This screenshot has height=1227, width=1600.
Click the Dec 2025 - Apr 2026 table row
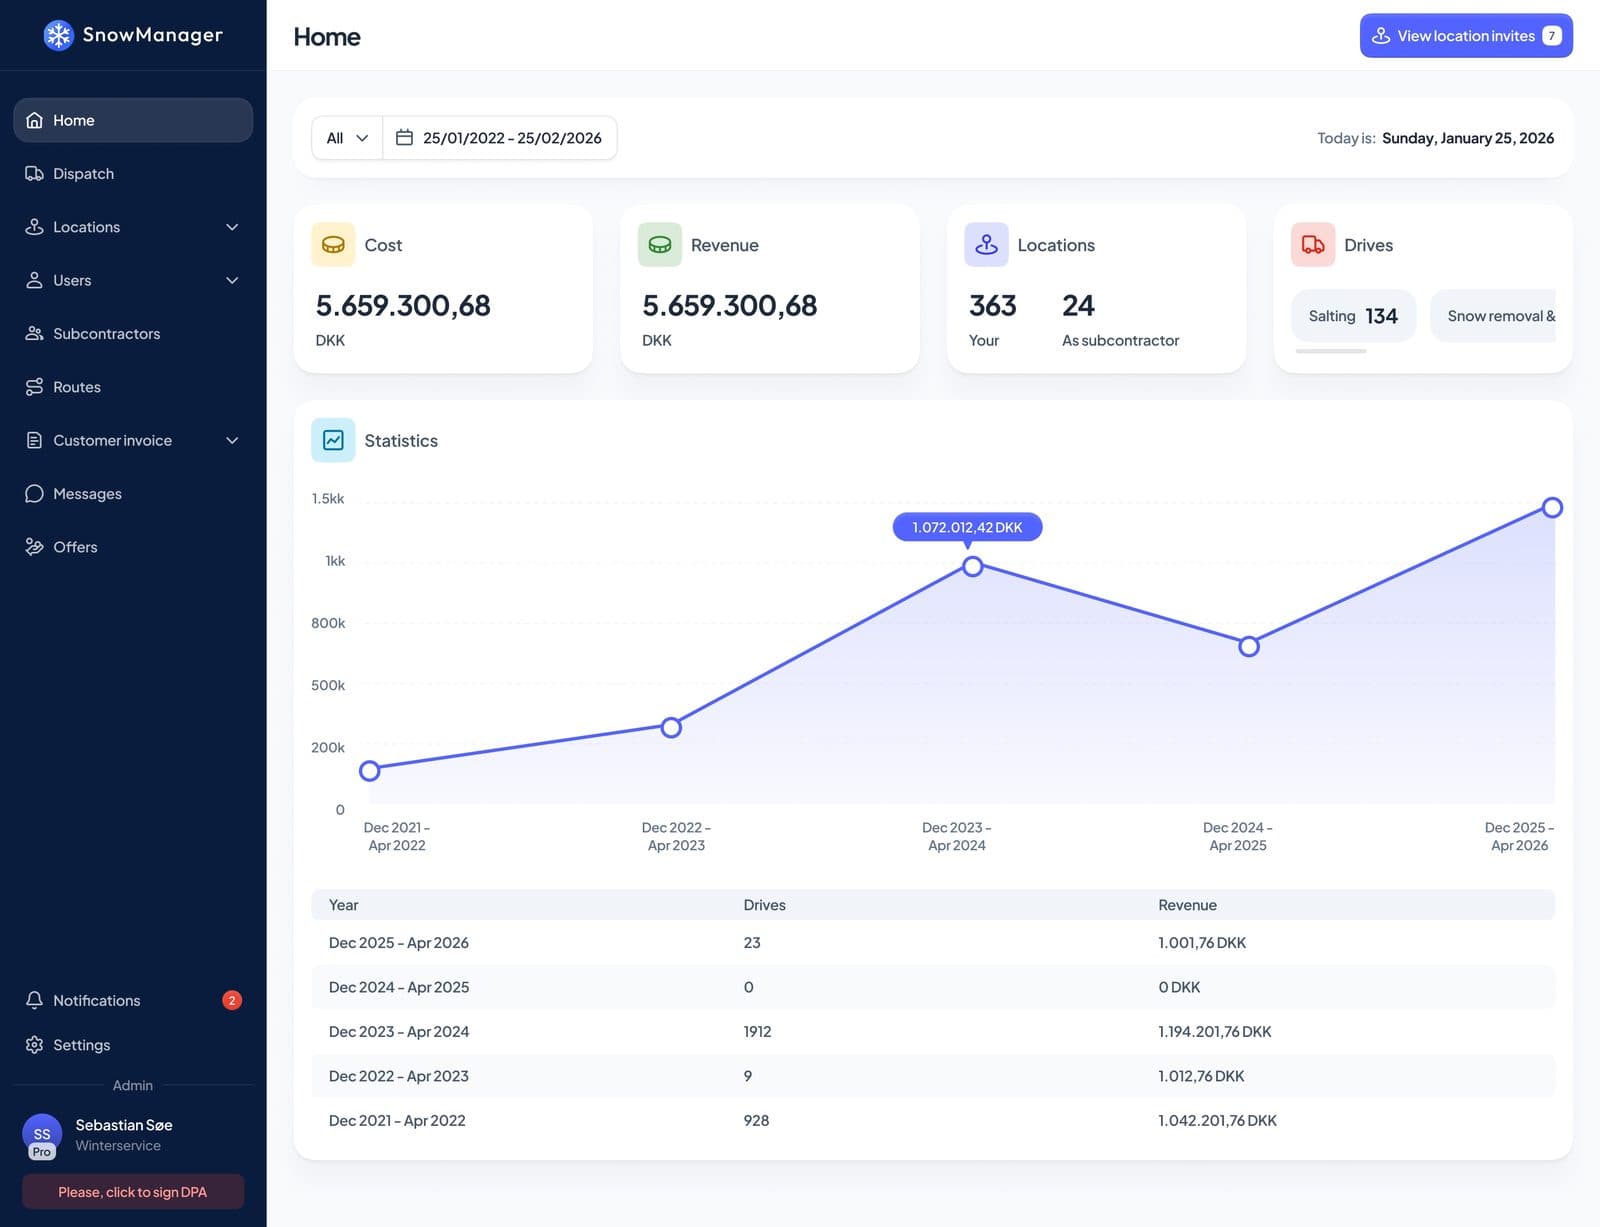pyautogui.click(x=933, y=942)
